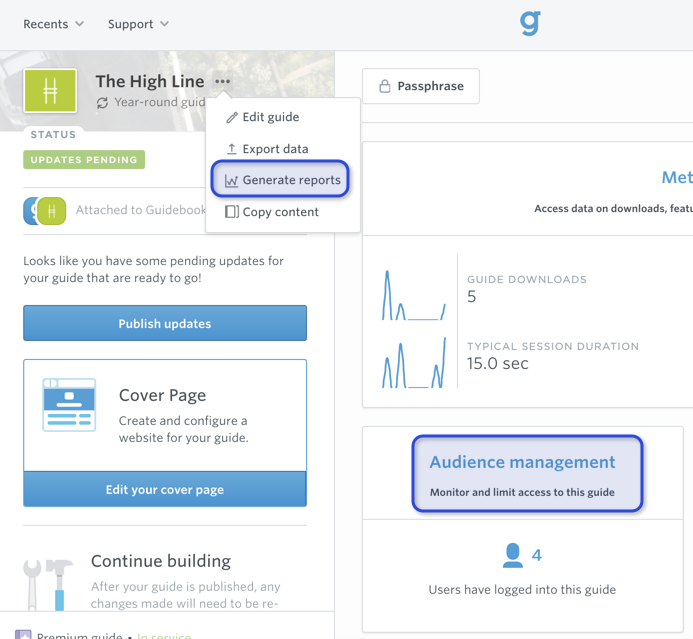This screenshot has height=639, width=693.
Task: Click the copy icon beside Copy content
Action: point(232,212)
